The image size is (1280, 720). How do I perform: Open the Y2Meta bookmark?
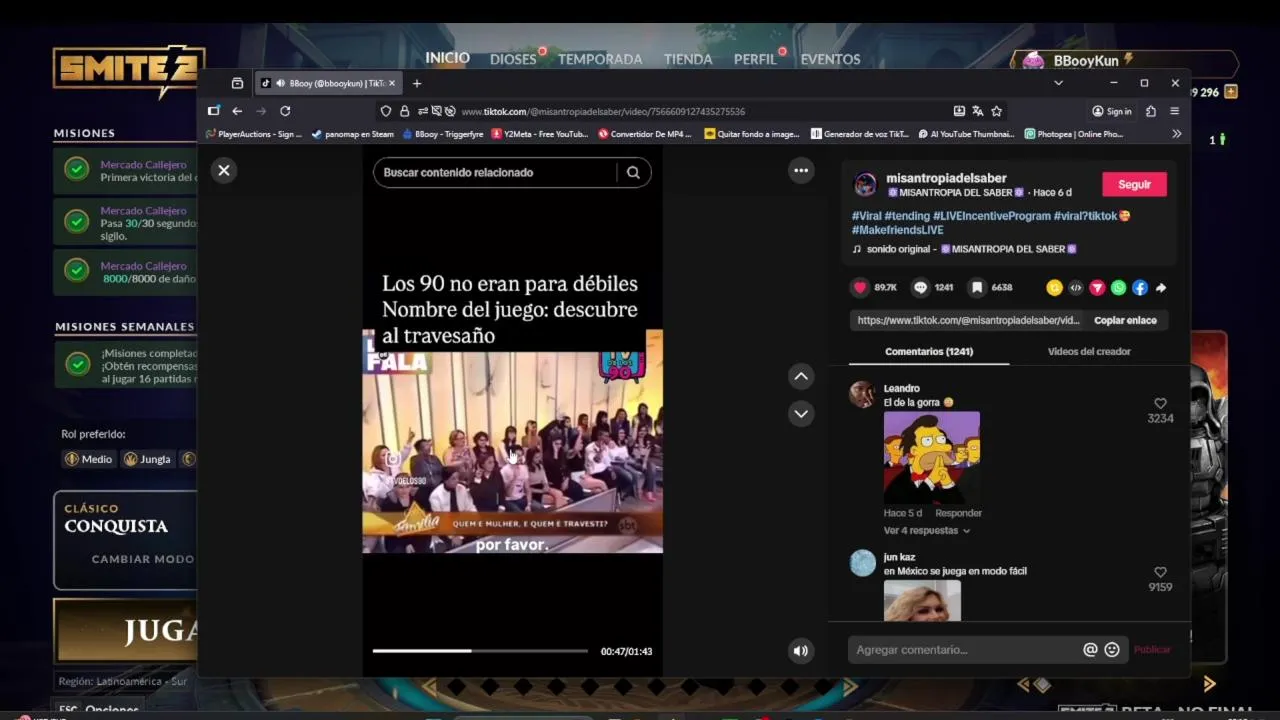pos(540,134)
